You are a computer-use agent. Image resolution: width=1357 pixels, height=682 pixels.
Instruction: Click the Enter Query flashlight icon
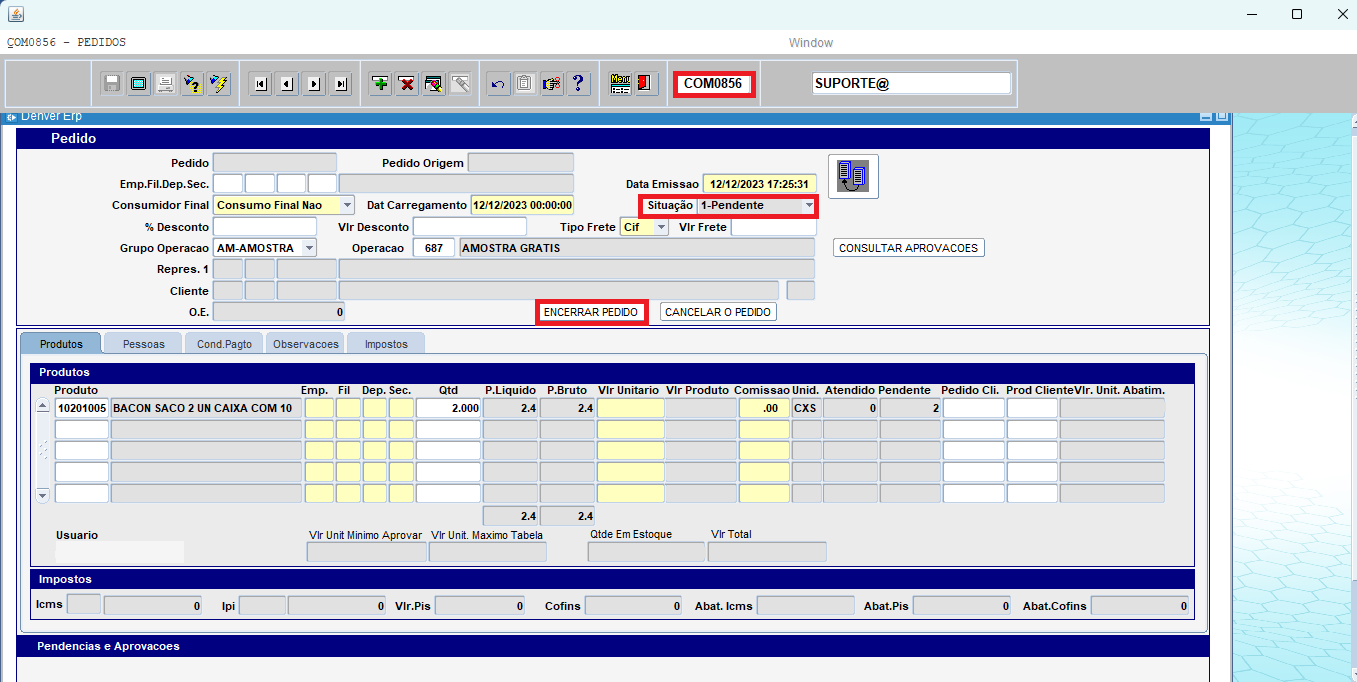(192, 84)
